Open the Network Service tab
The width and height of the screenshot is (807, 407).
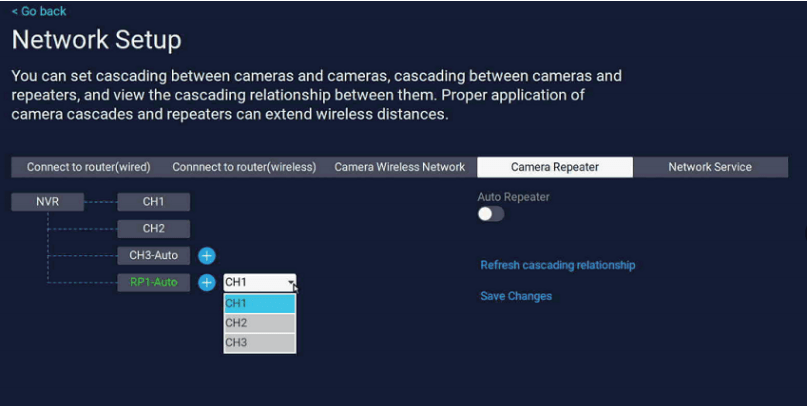tap(710, 167)
